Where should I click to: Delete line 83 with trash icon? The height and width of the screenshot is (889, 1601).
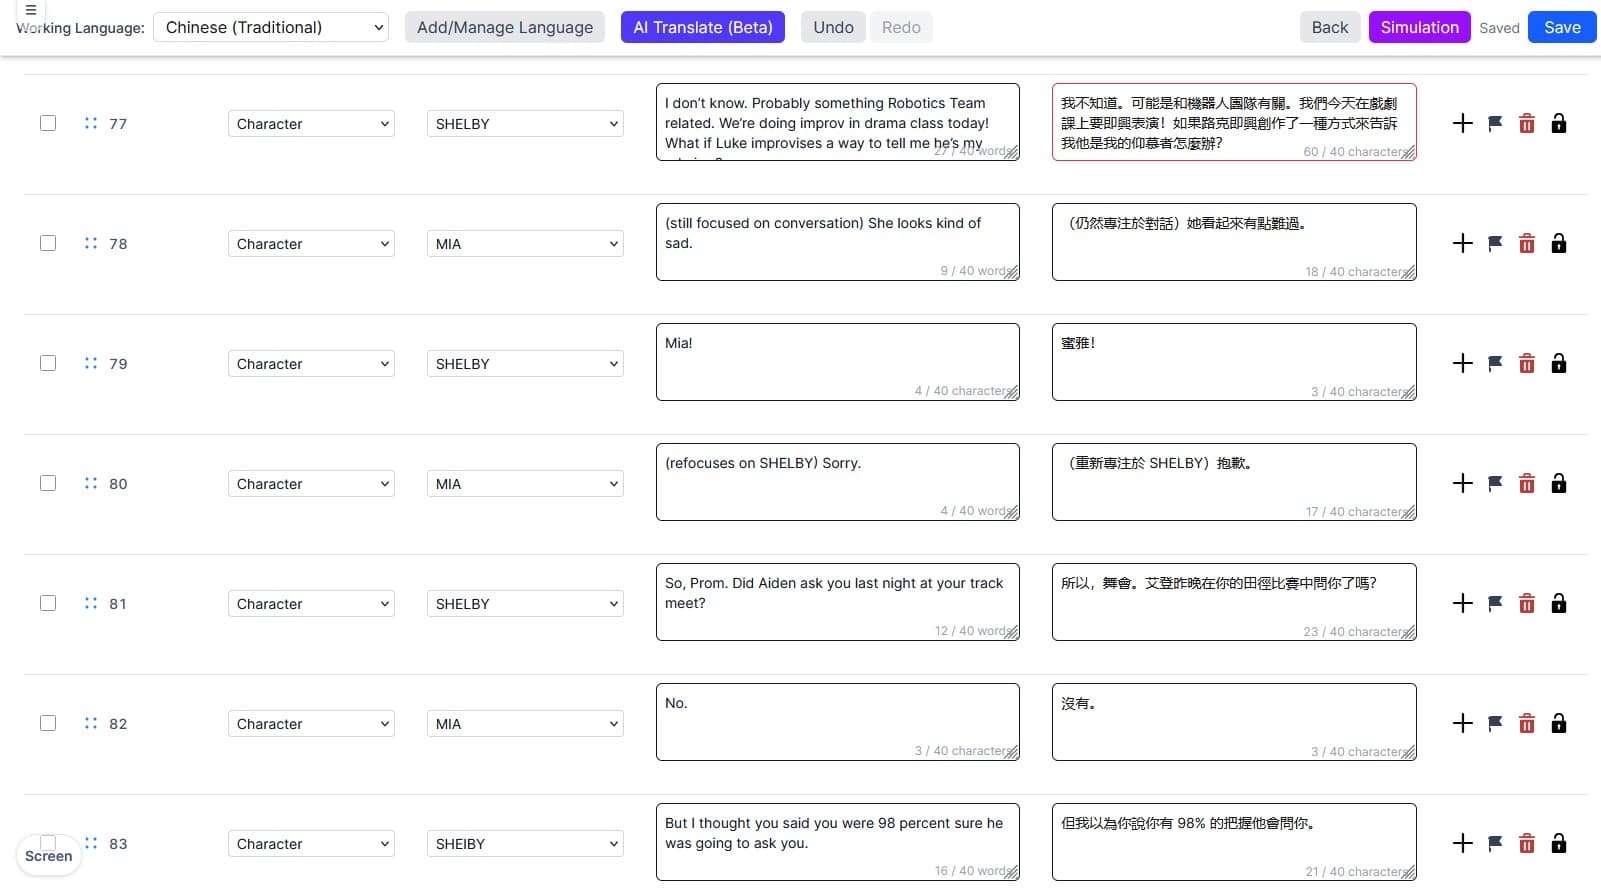tap(1527, 843)
